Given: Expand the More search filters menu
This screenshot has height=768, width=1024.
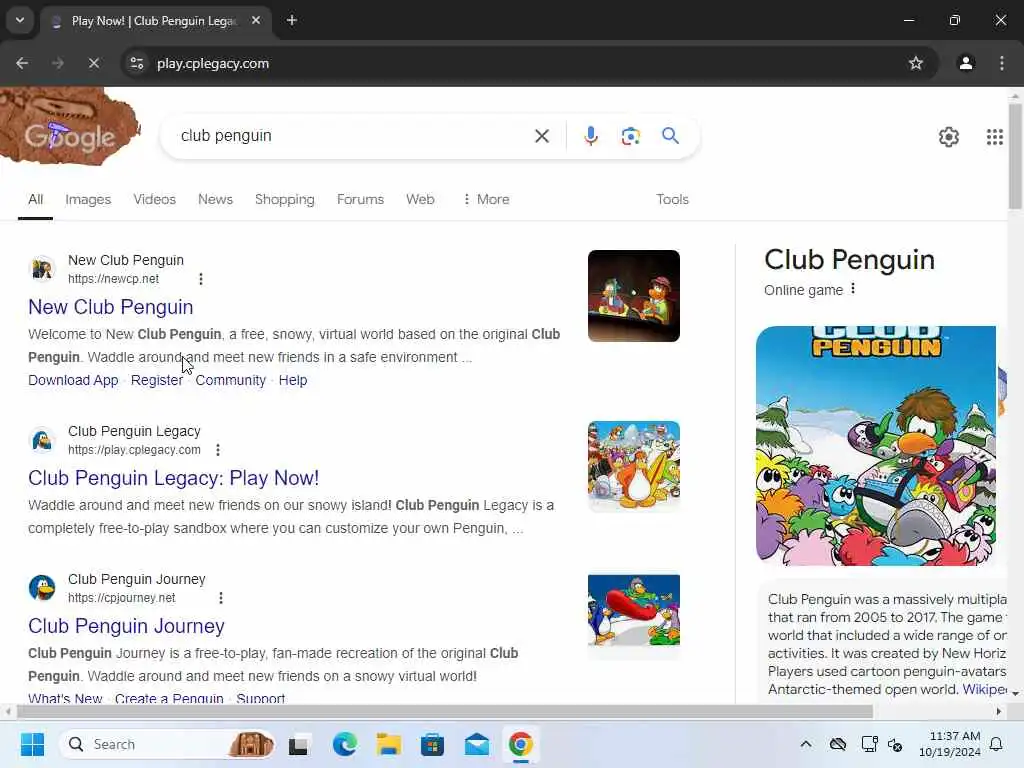Looking at the screenshot, I should (486, 199).
